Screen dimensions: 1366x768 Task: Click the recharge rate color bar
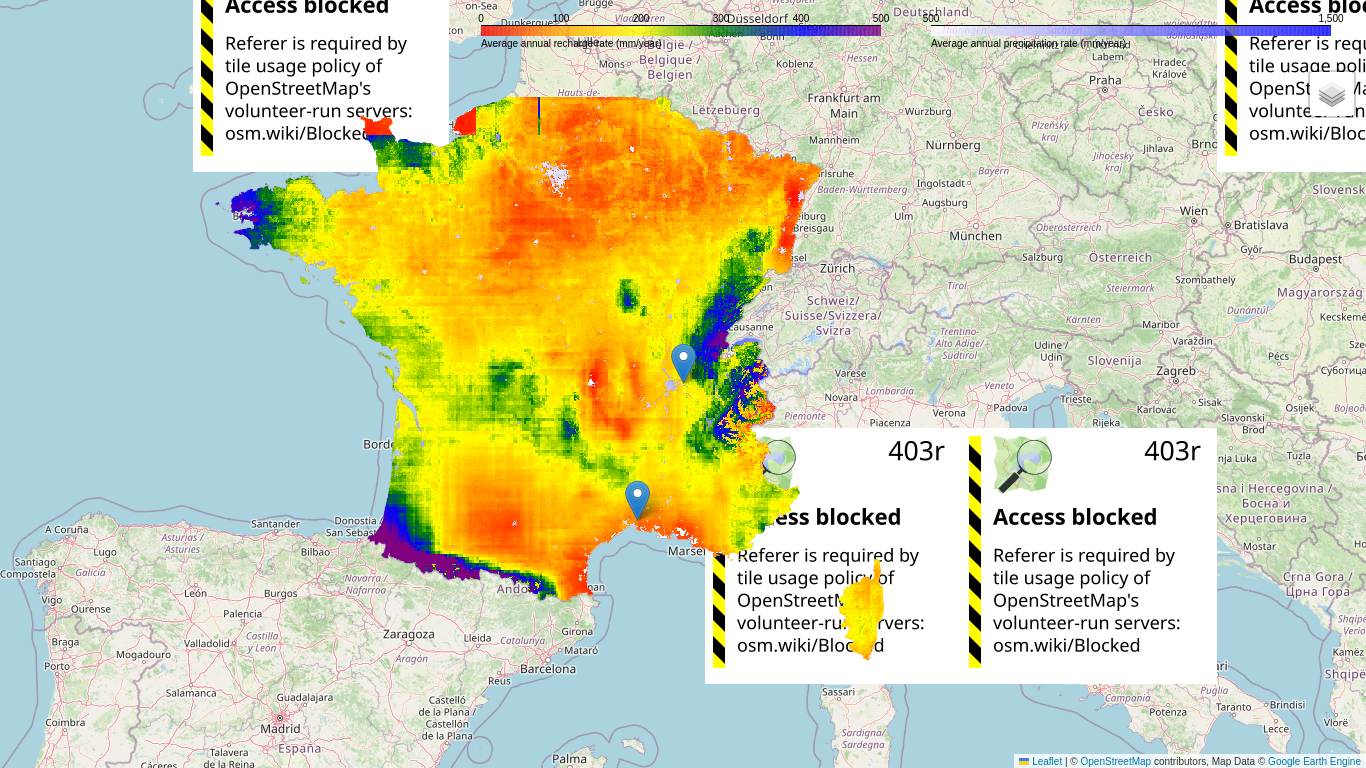[x=680, y=31]
